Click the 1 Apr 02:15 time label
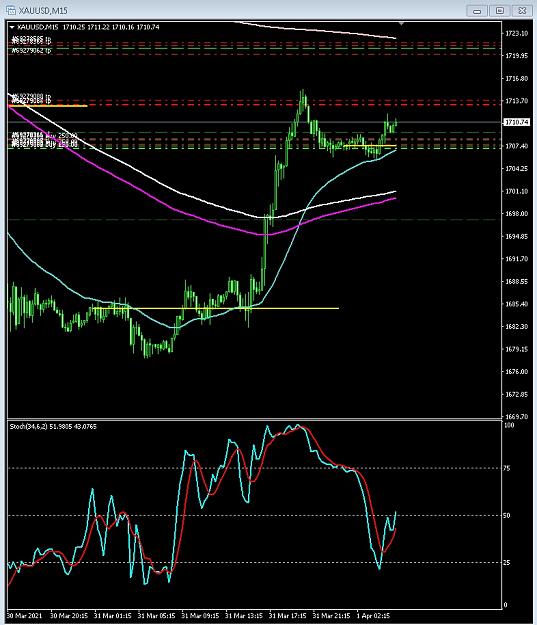 tap(373, 616)
